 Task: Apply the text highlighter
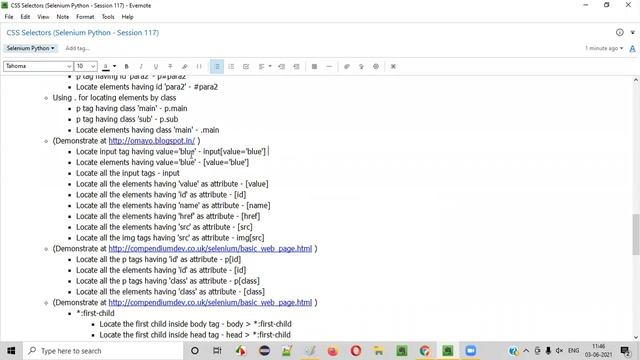point(184,66)
